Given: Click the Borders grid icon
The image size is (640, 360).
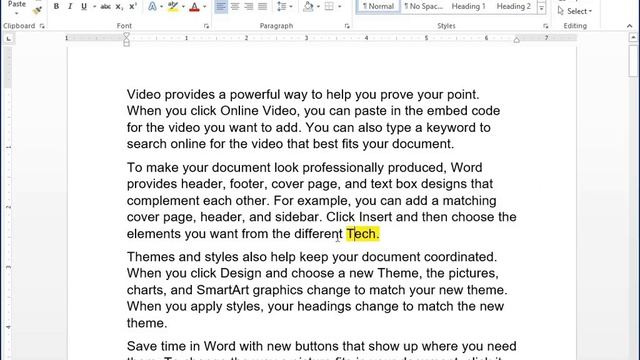Looking at the screenshot, I should pos(329,6).
